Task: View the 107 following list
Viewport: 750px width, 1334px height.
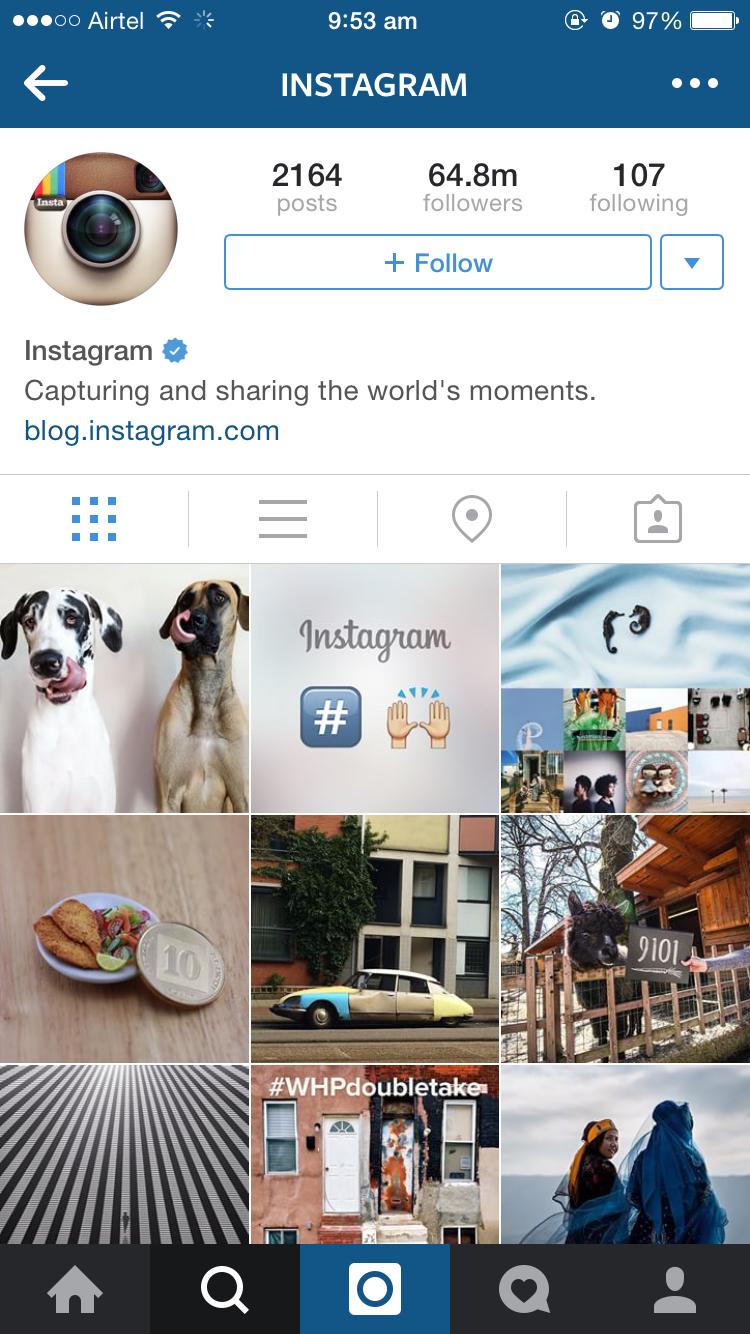Action: click(x=638, y=188)
